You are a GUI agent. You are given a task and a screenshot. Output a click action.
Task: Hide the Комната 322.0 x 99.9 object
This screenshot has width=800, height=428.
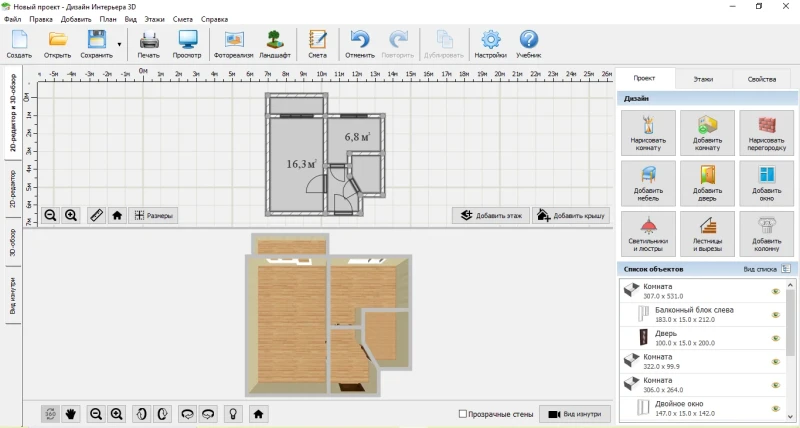coord(776,362)
